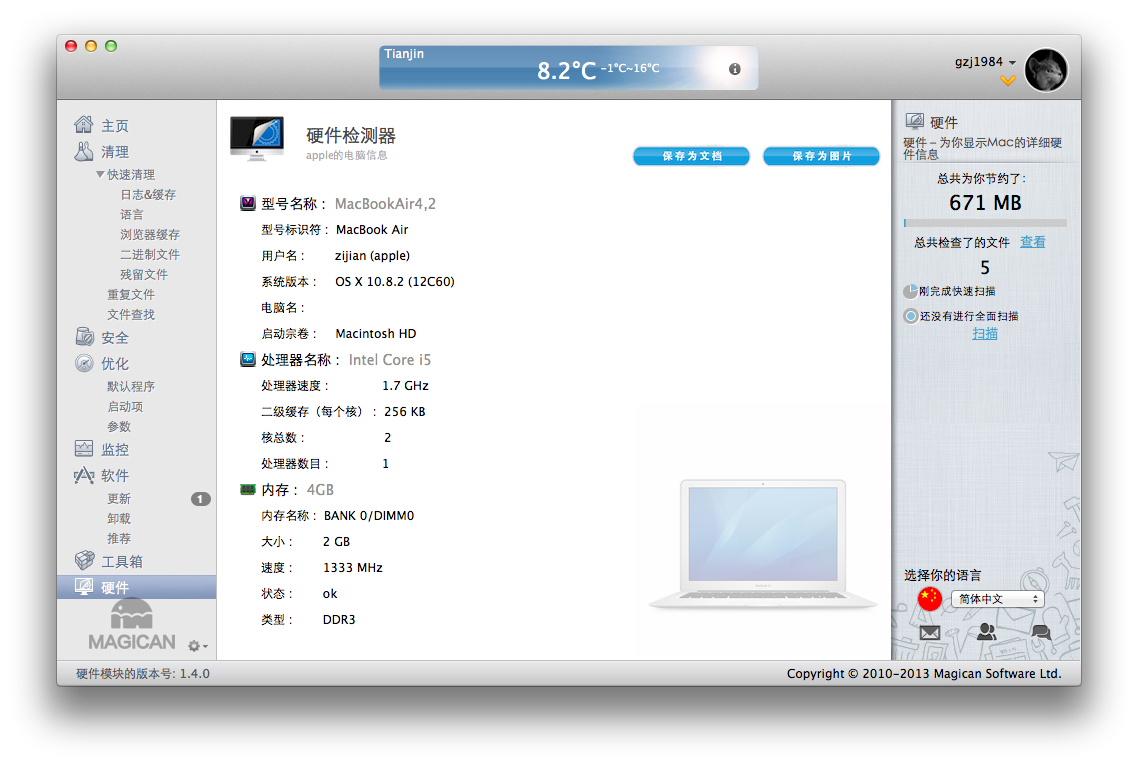Click the Macintosh HD value
This screenshot has height=765, width=1138.
[x=376, y=334]
